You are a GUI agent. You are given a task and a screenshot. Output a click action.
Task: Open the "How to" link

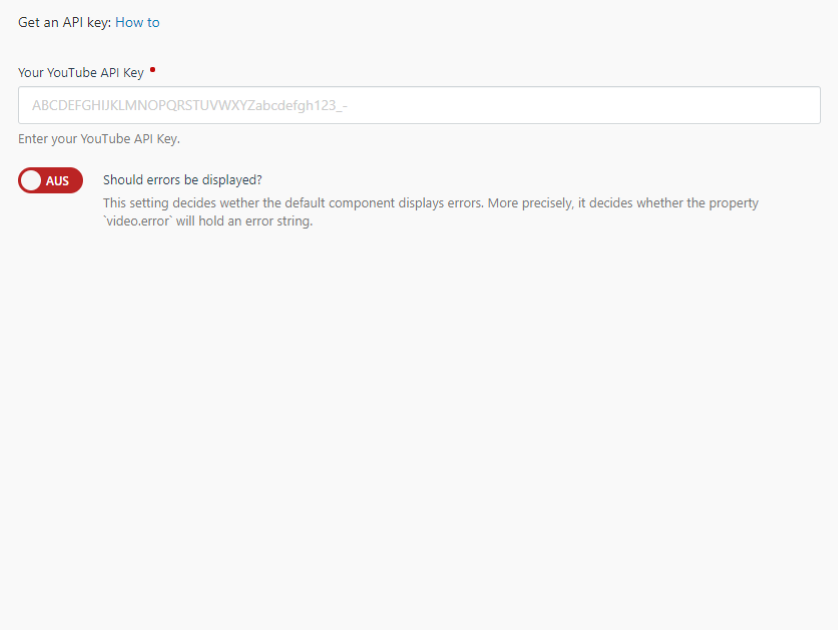(137, 22)
